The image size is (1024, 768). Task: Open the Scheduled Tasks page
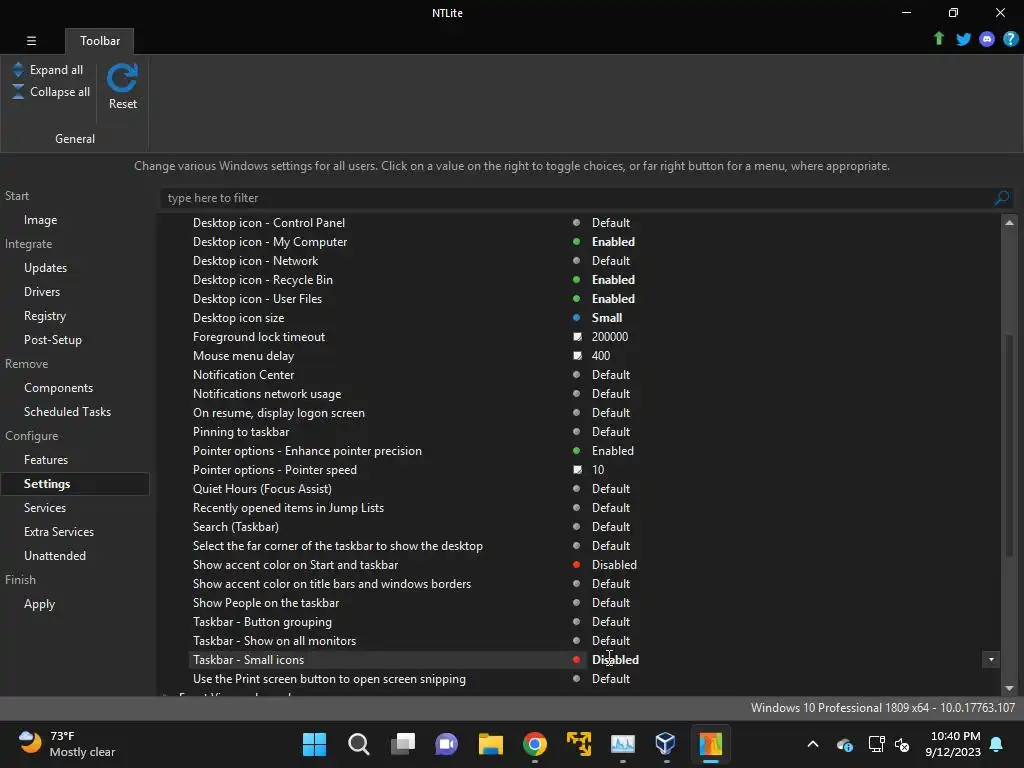click(67, 412)
